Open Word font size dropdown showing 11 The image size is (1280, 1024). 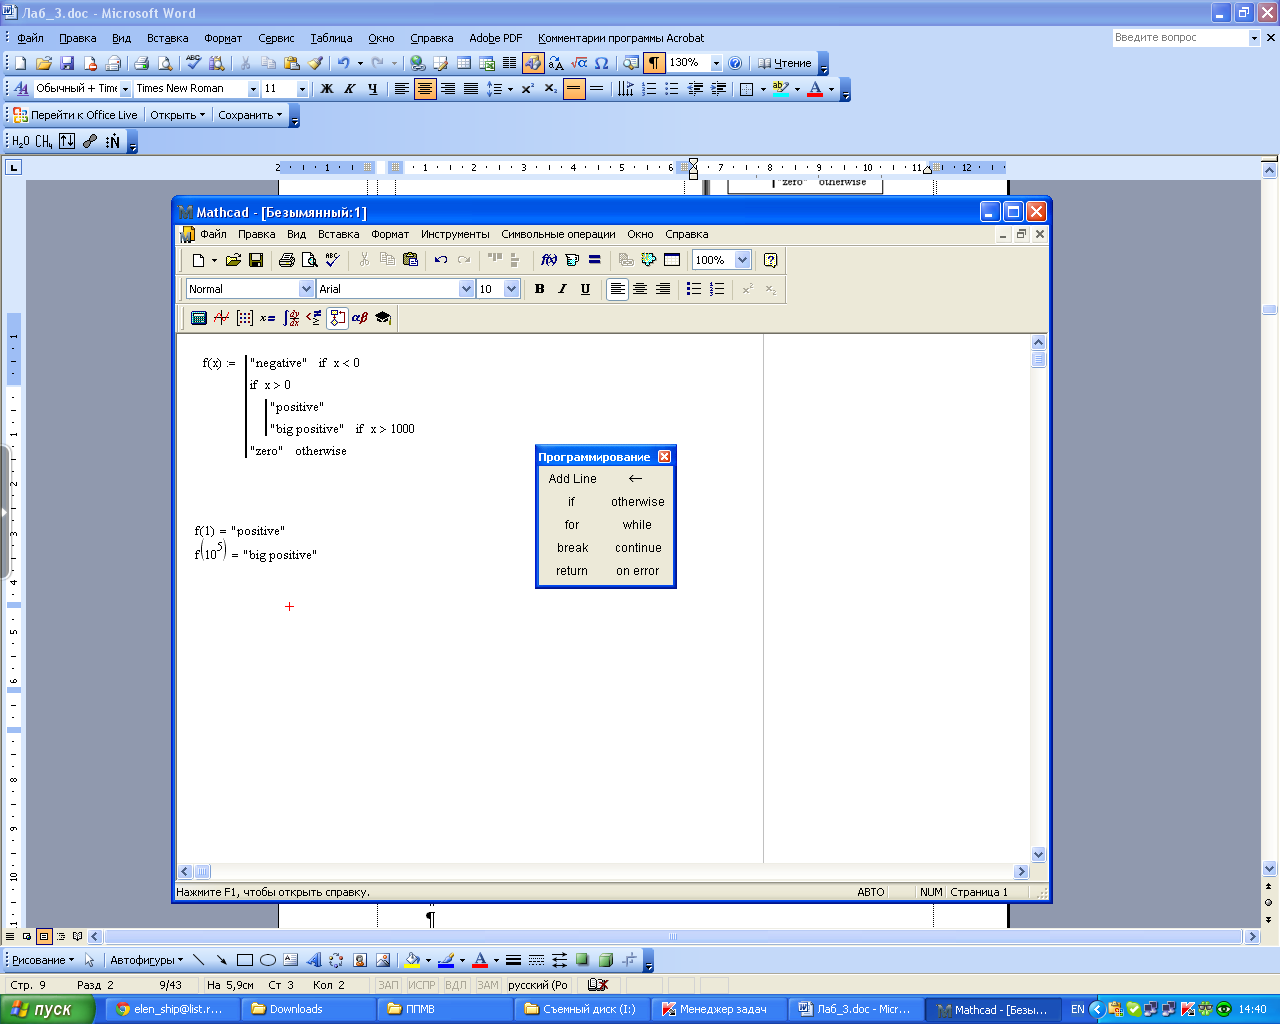pyautogui.click(x=302, y=89)
